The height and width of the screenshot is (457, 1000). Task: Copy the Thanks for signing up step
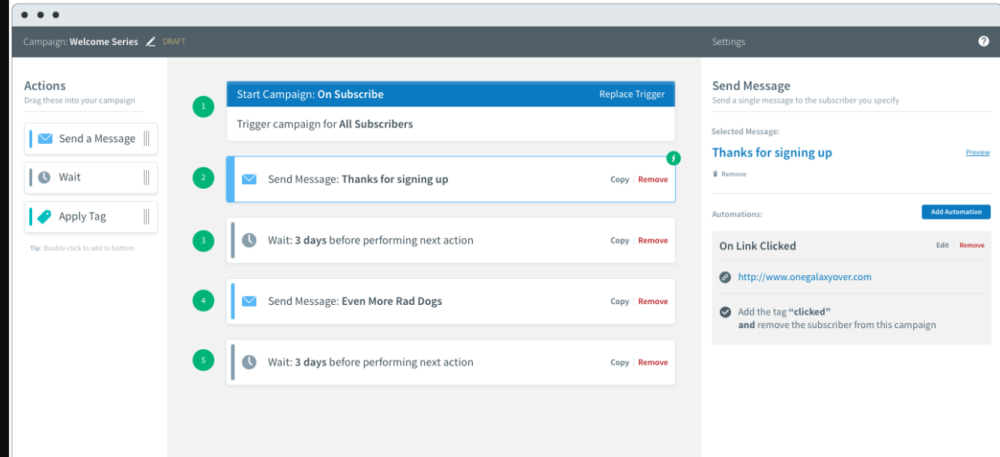pyautogui.click(x=620, y=180)
